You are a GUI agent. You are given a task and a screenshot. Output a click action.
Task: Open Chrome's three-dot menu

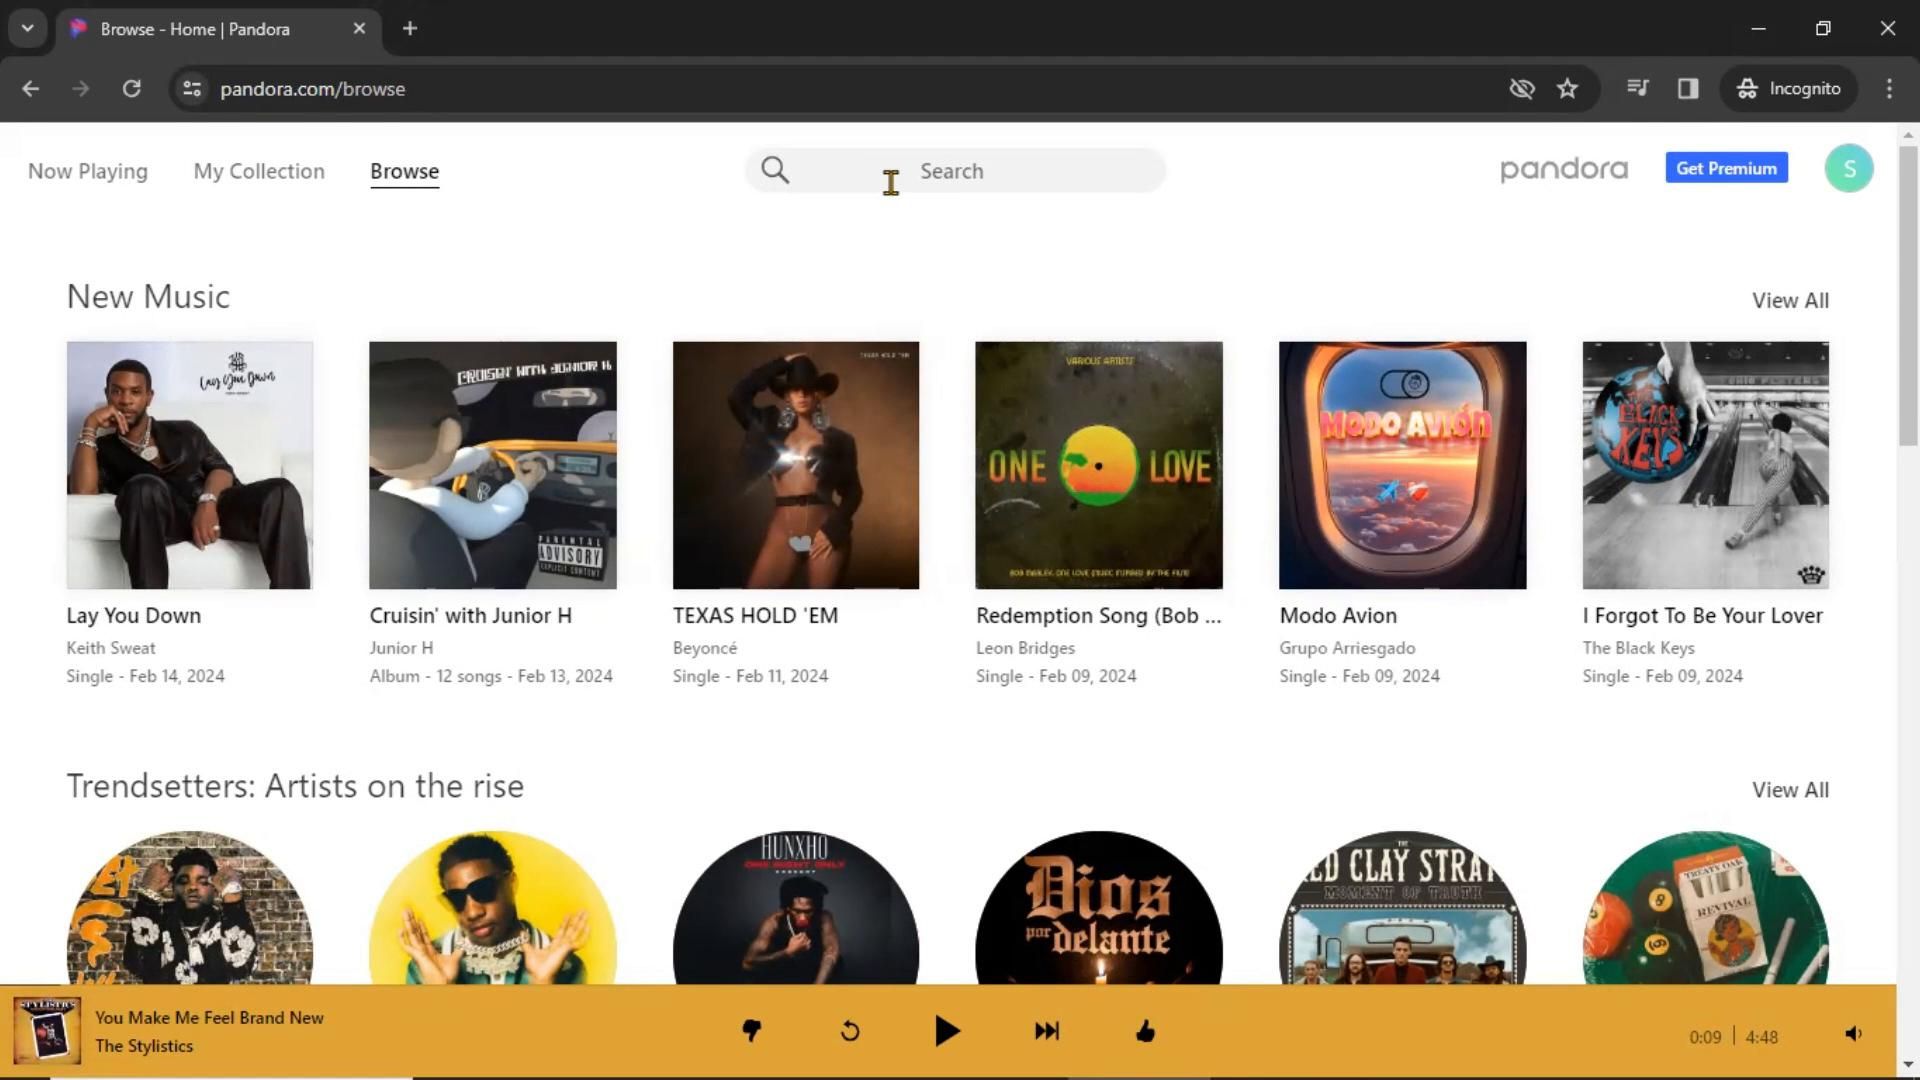pyautogui.click(x=1889, y=89)
